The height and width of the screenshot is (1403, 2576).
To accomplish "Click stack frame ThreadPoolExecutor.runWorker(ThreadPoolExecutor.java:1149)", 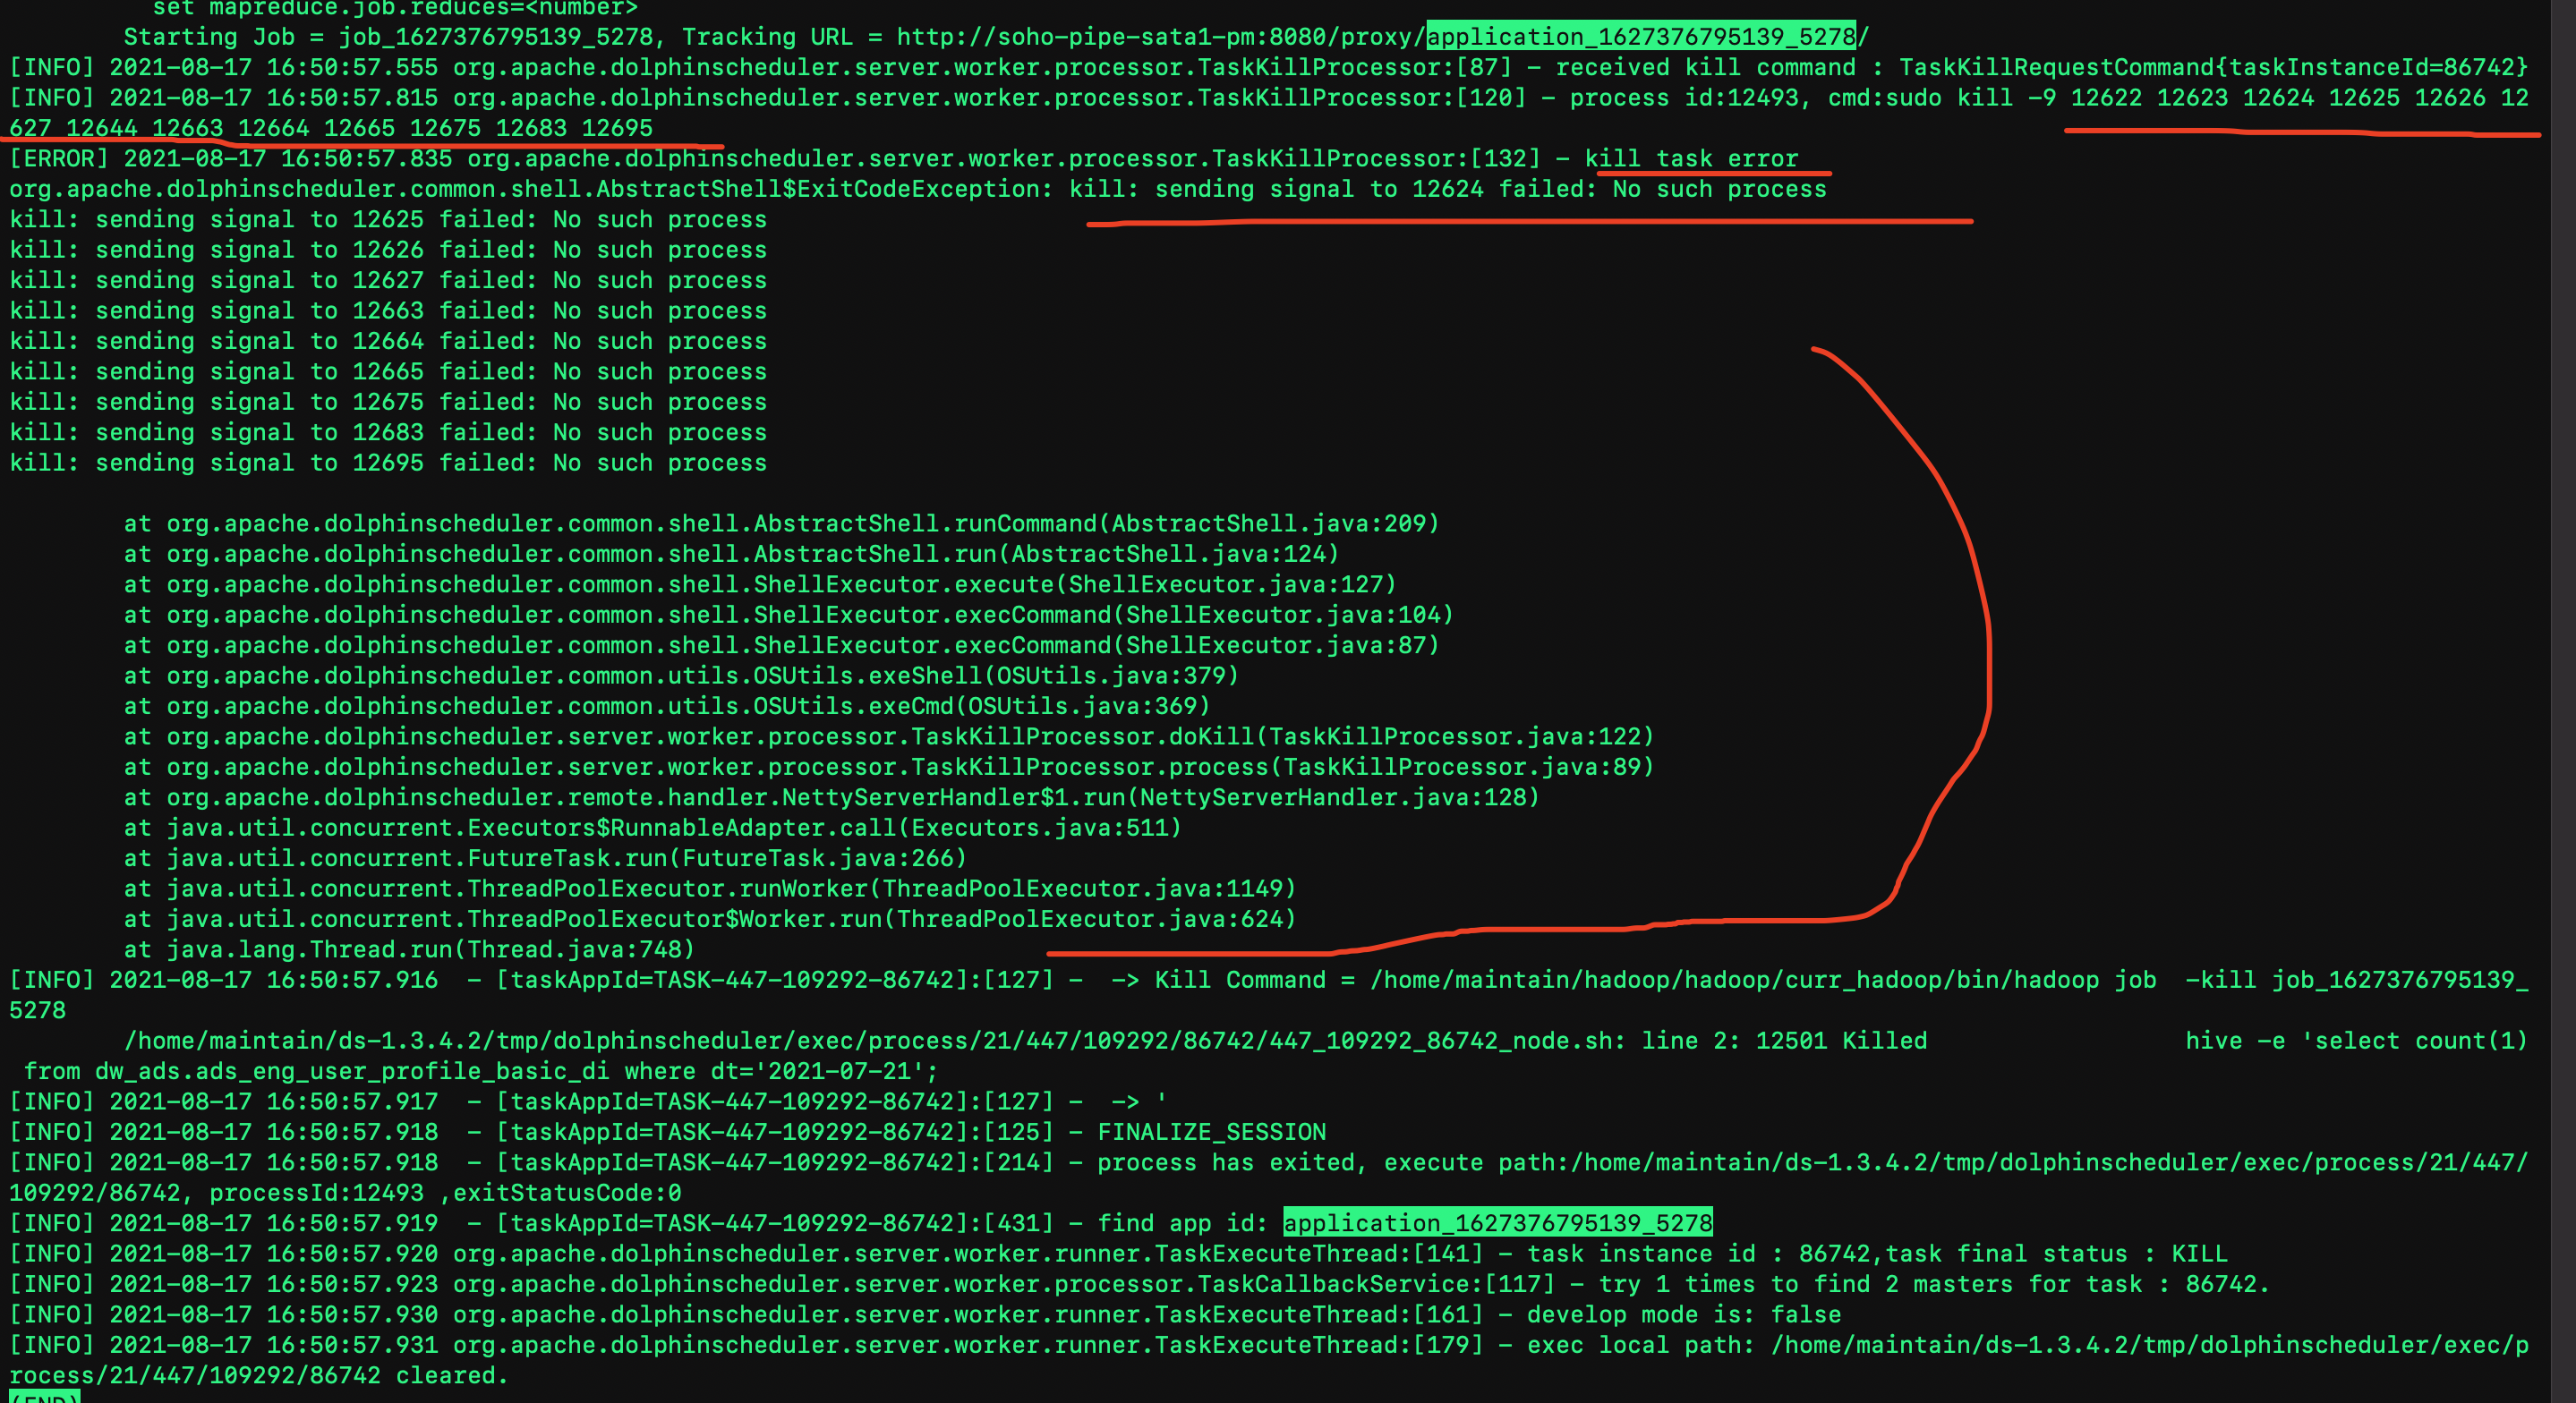I will point(710,889).
